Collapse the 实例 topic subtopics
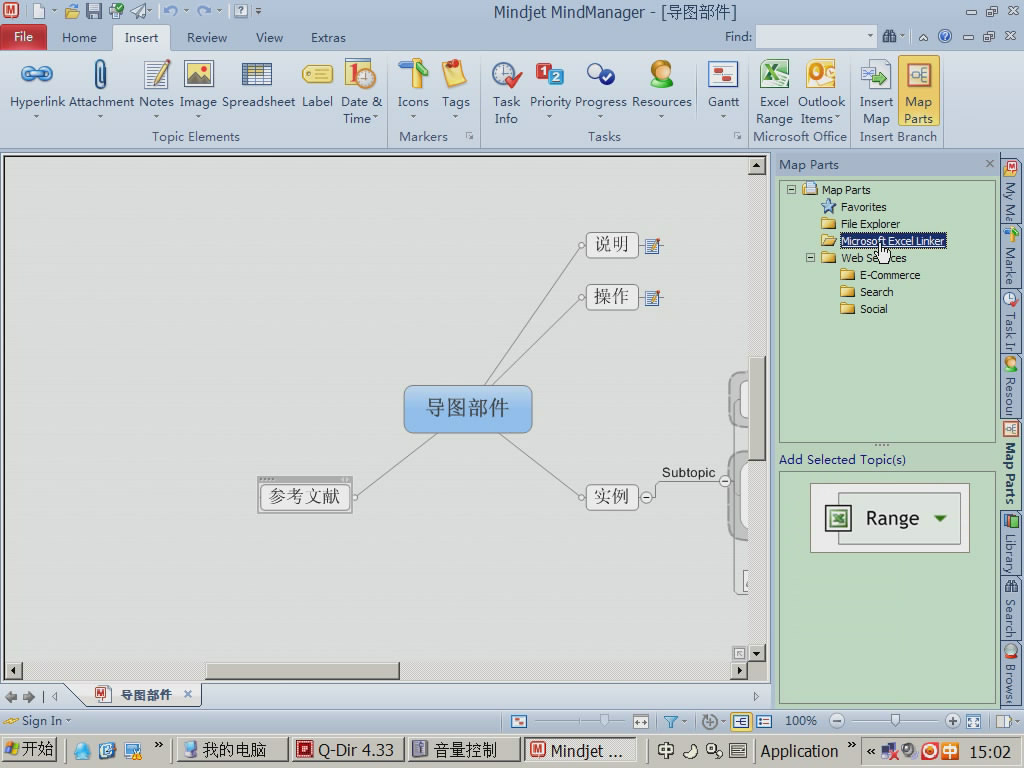 coord(646,497)
